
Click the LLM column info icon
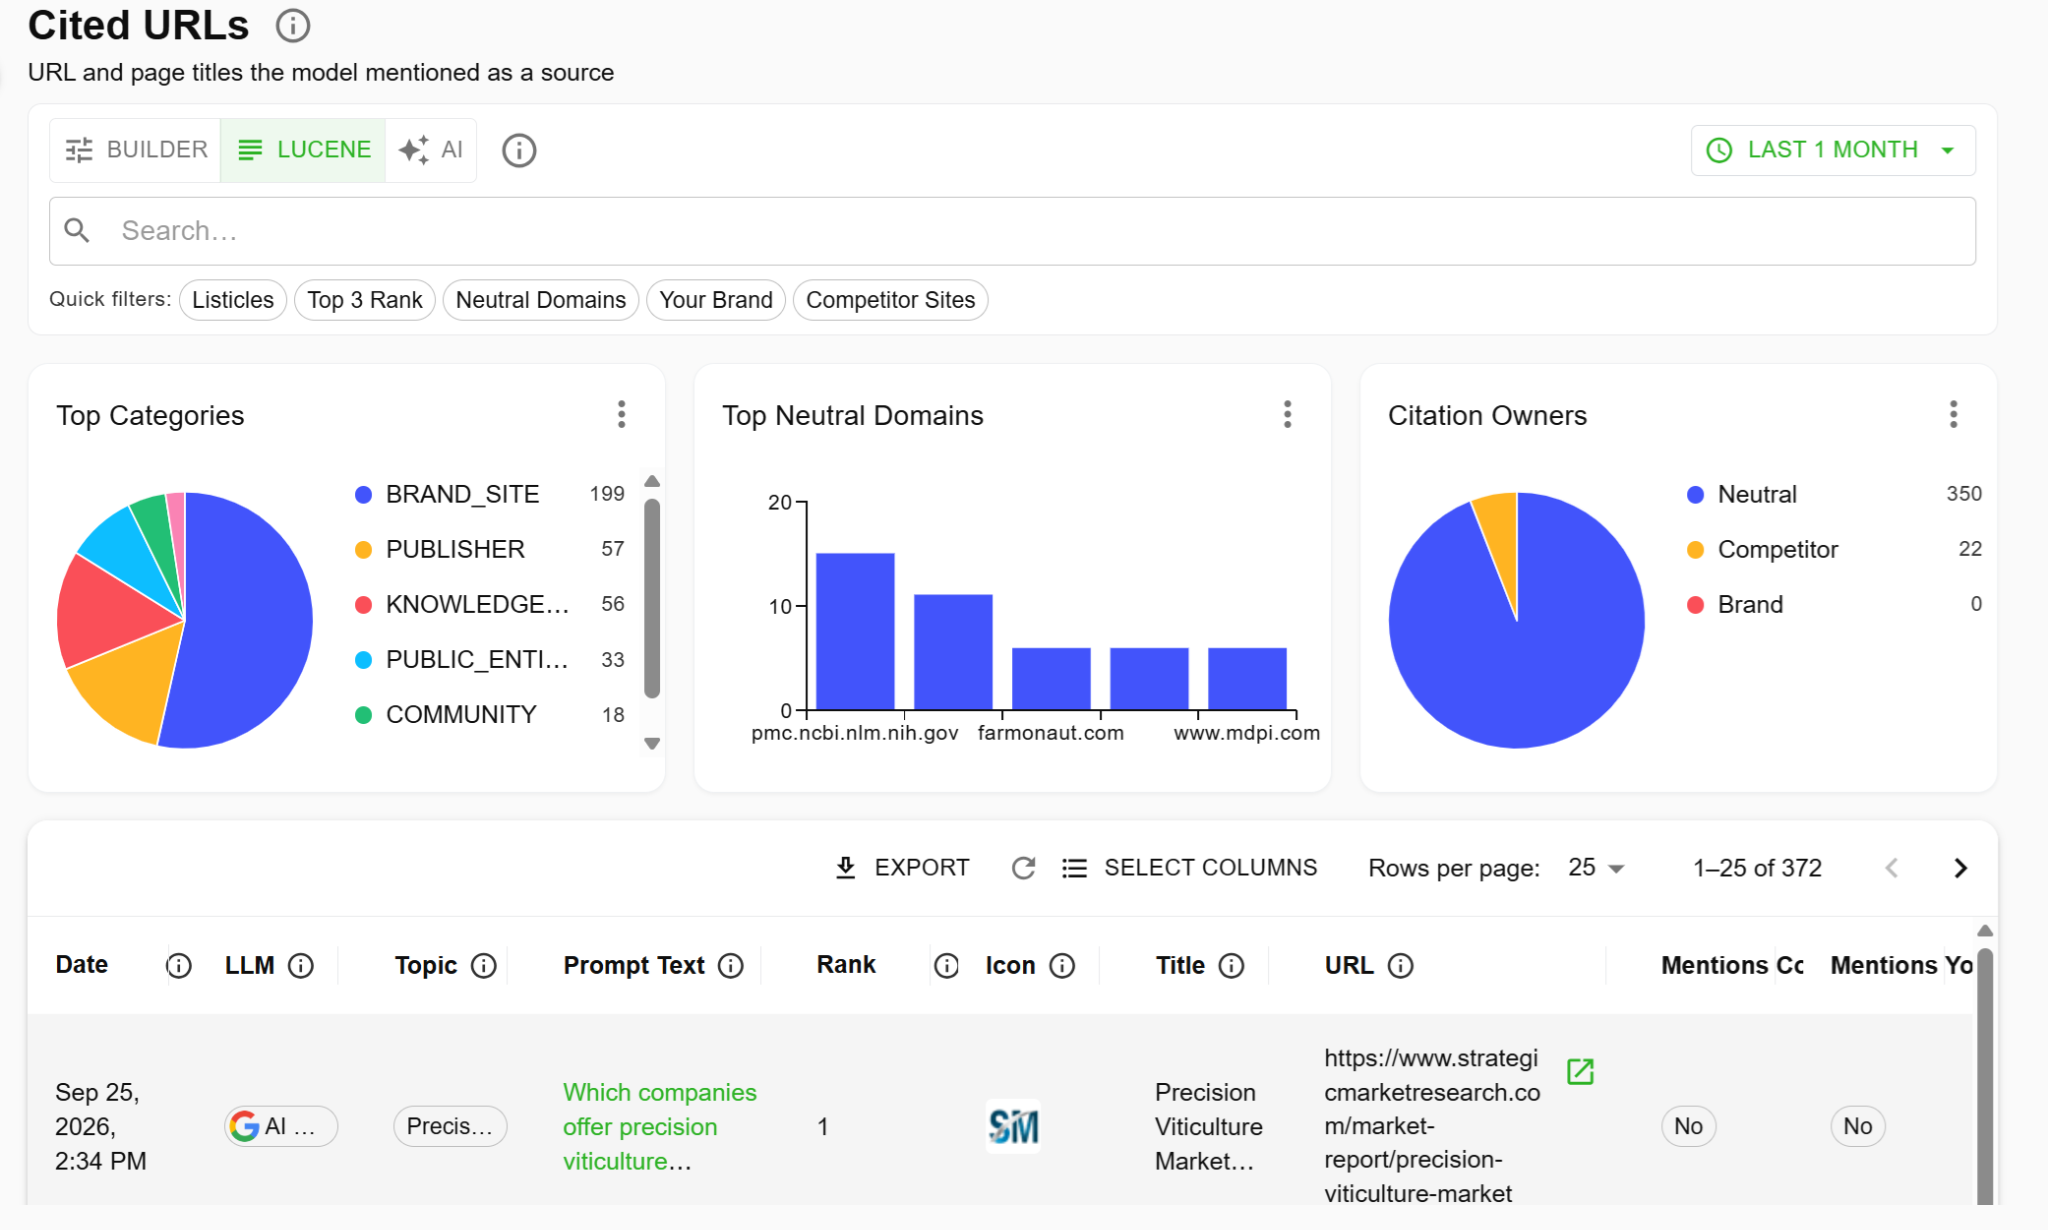301,965
